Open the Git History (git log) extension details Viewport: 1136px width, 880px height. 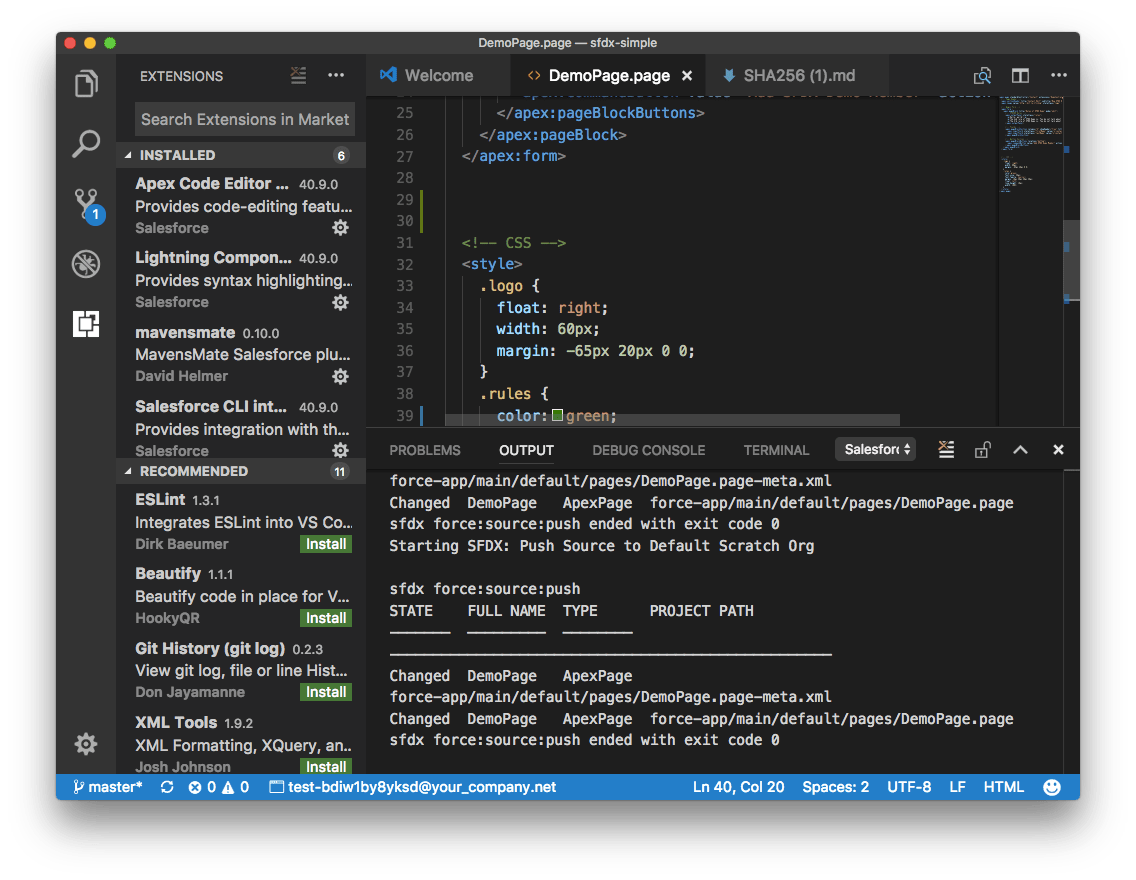[x=241, y=670]
